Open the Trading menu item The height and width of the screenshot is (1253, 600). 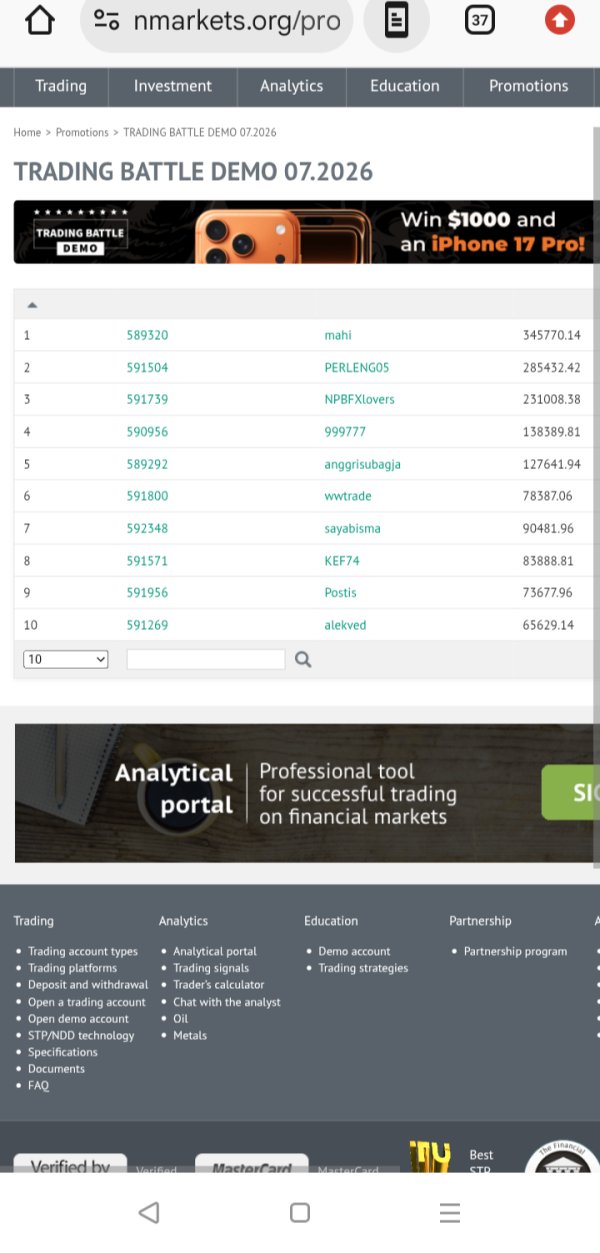[61, 86]
